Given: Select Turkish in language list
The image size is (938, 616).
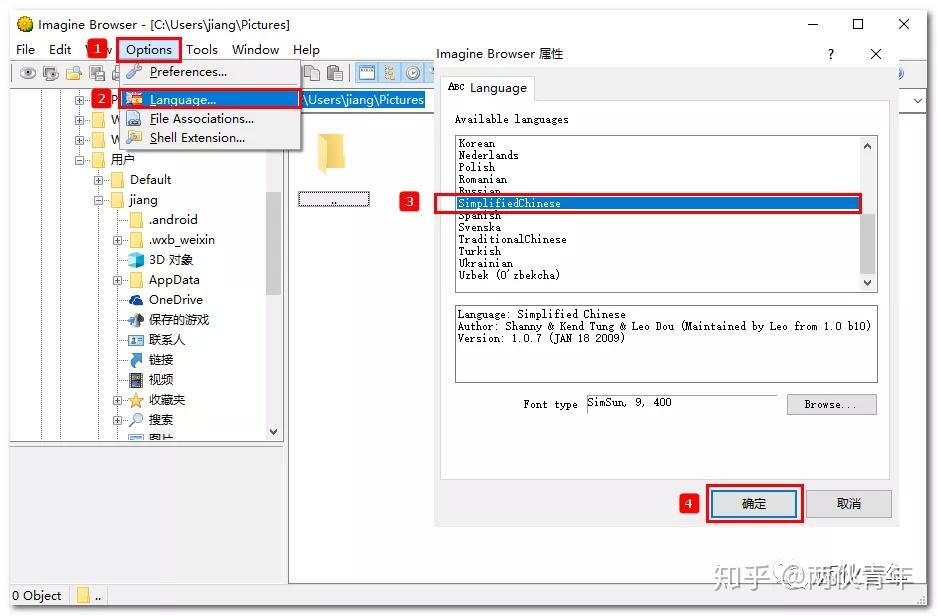Looking at the screenshot, I should click(658, 251).
